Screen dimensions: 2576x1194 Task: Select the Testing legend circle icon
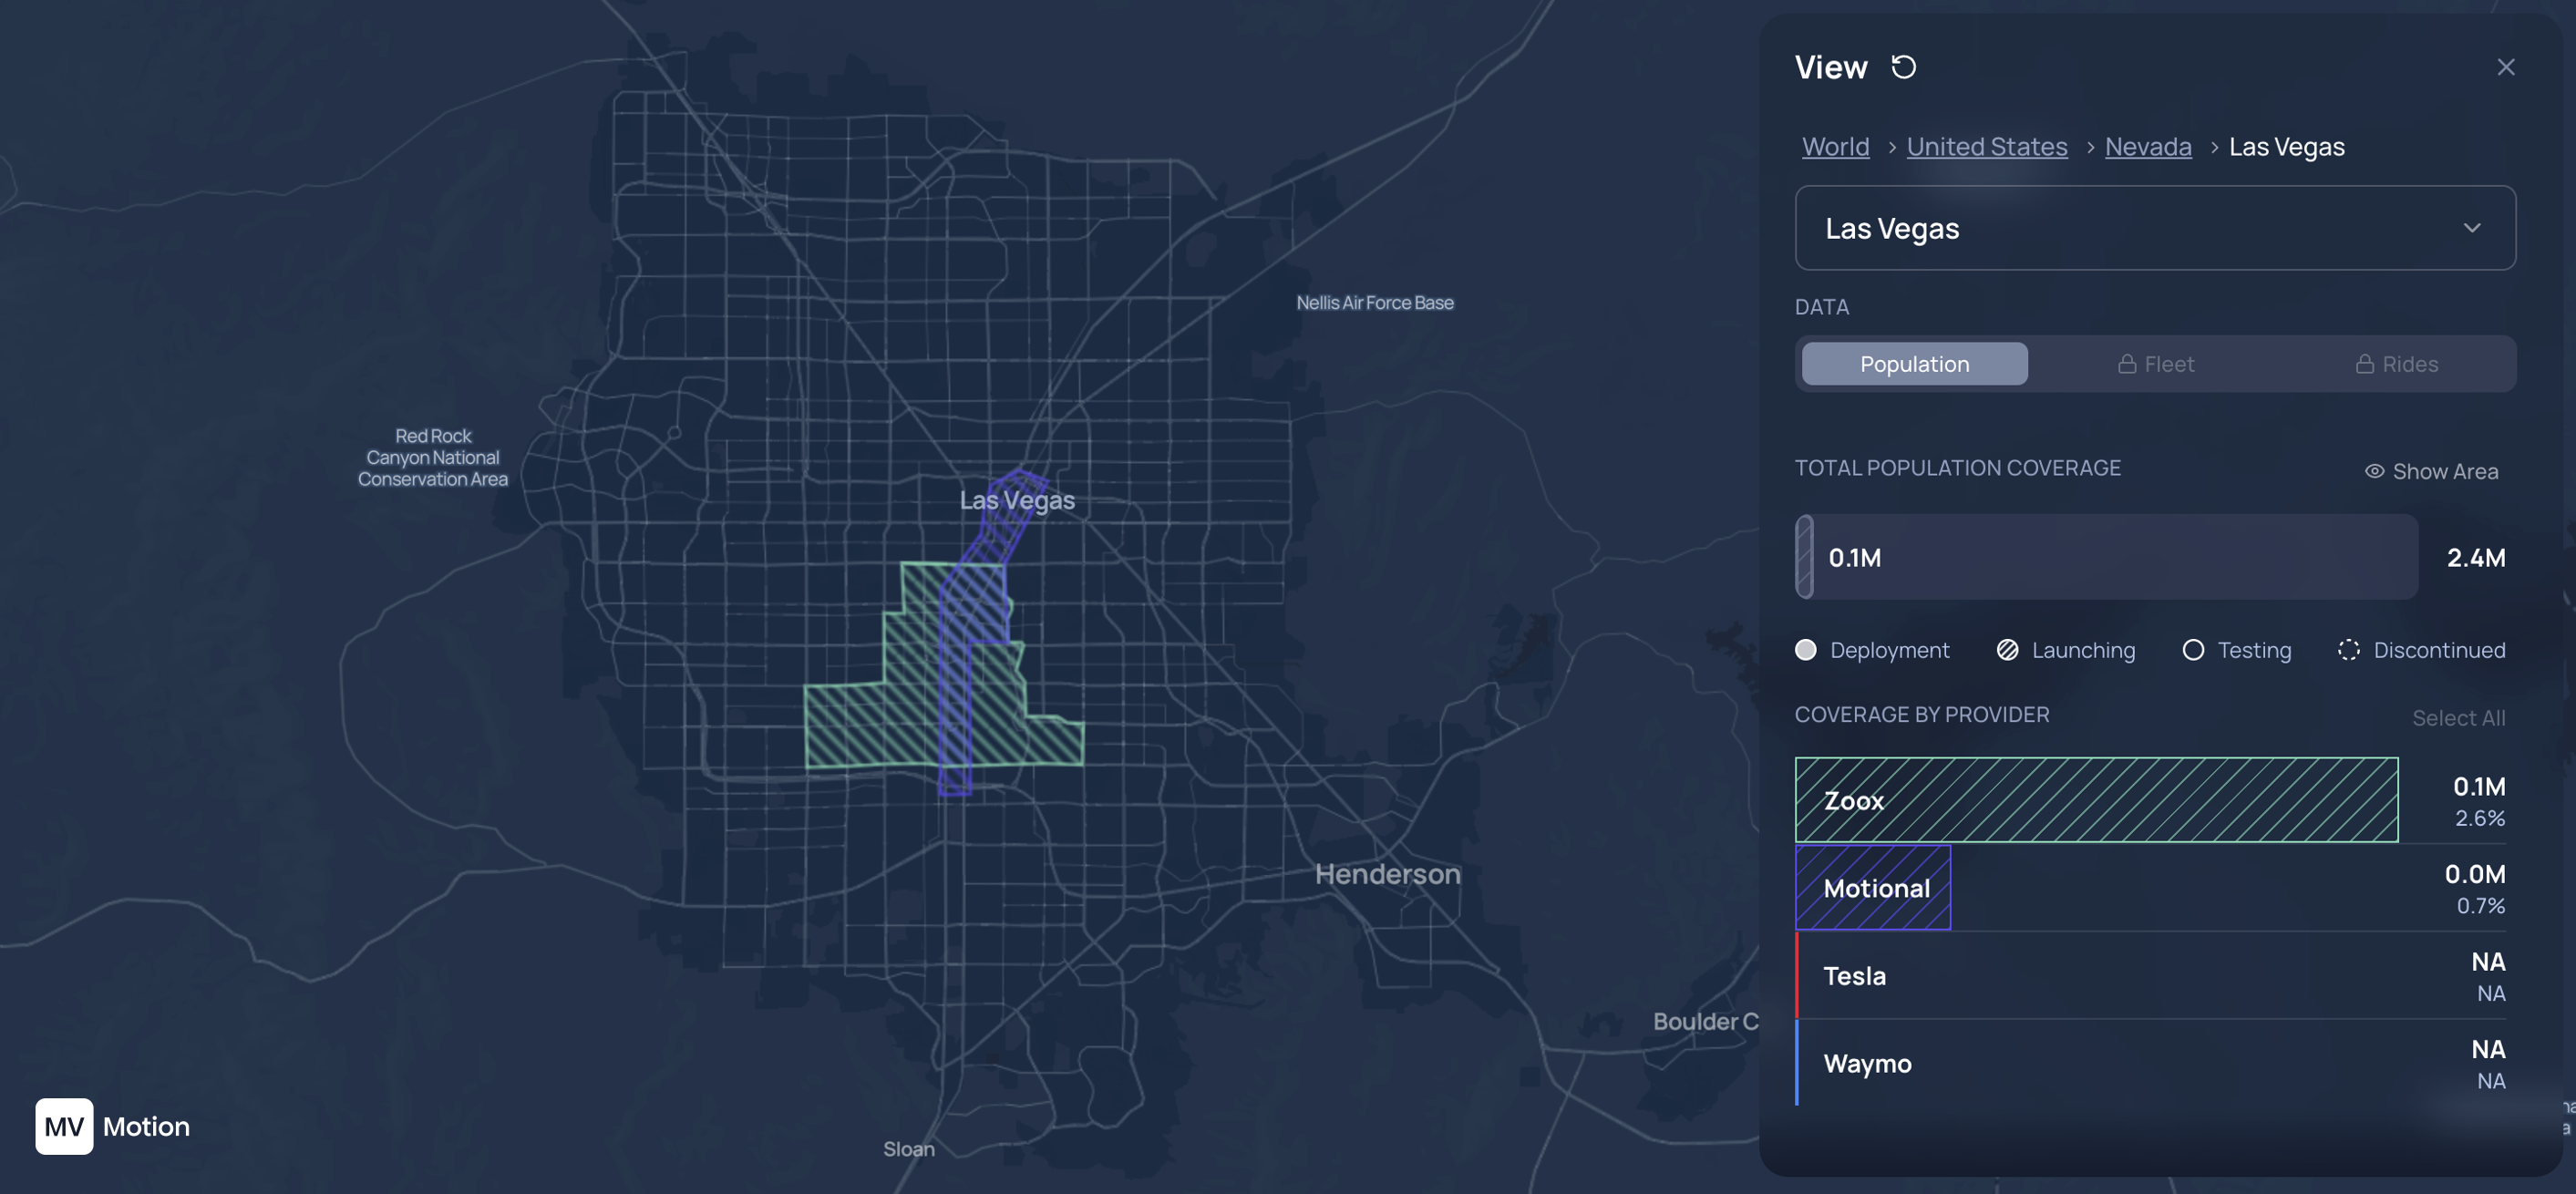[x=2195, y=650]
